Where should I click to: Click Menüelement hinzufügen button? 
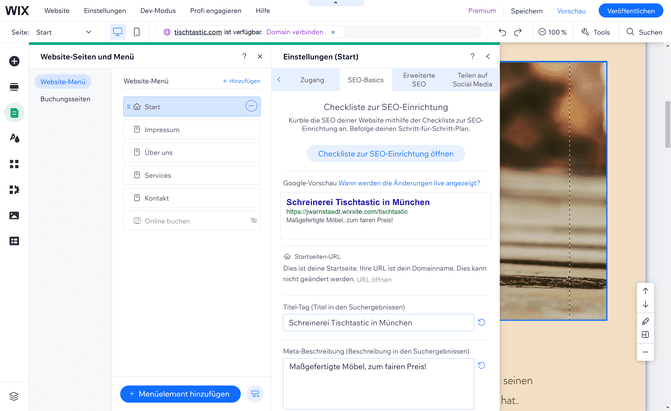tap(180, 394)
